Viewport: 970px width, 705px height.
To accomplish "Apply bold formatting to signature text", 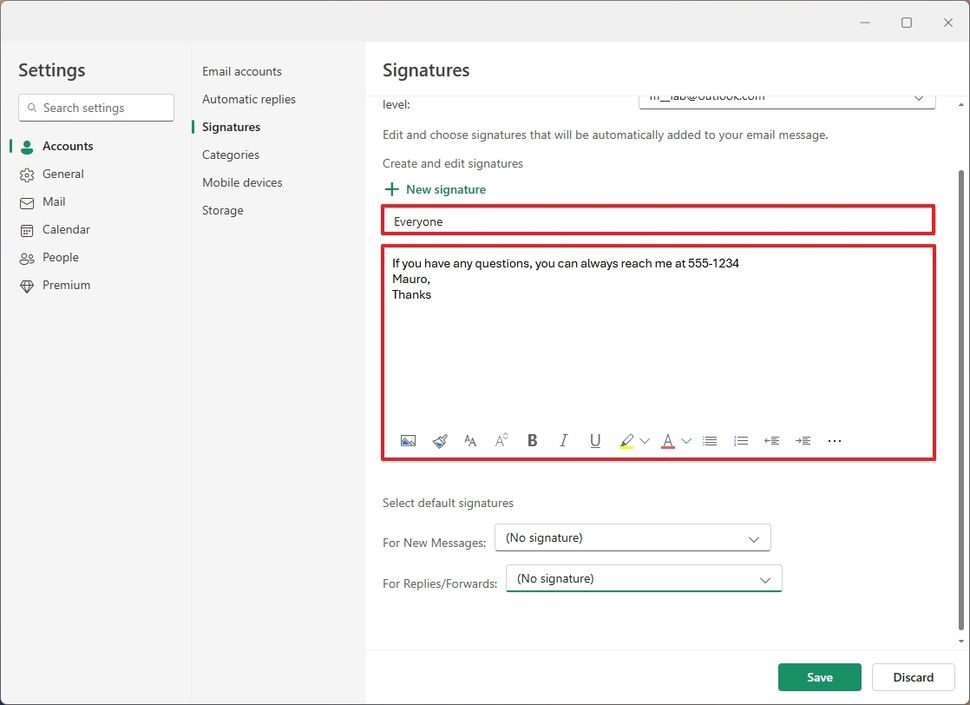I will [532, 440].
